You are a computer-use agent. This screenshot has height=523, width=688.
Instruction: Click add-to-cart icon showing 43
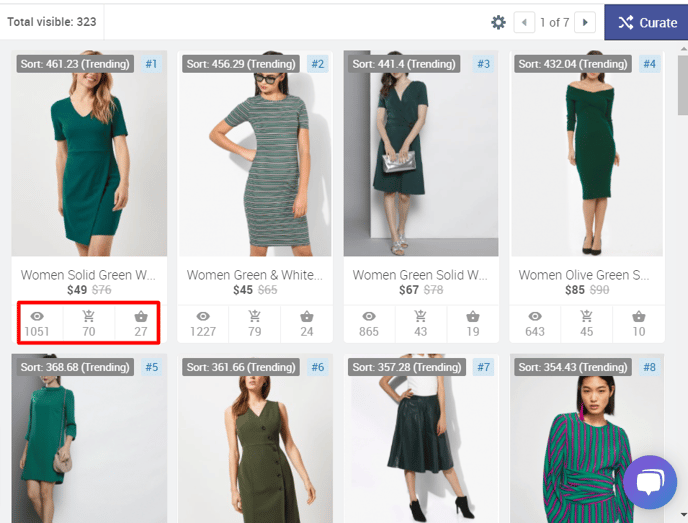(x=420, y=316)
